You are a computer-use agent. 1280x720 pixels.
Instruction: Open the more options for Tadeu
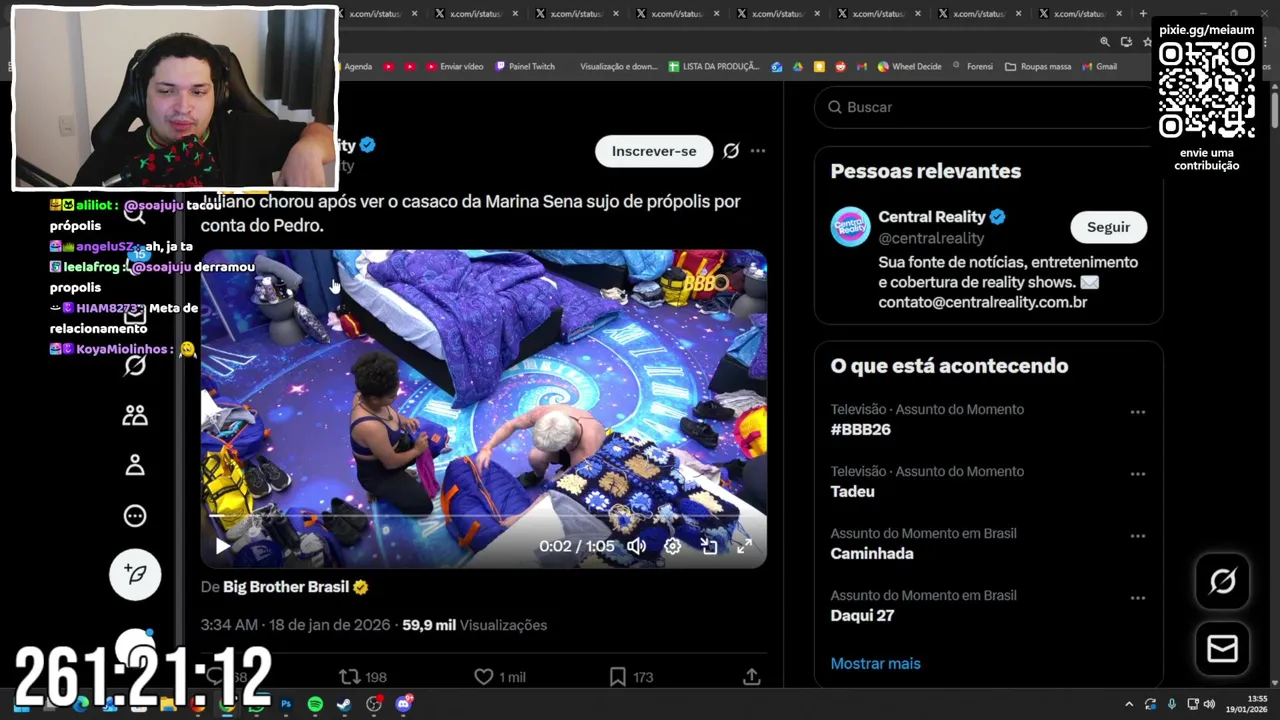point(1138,474)
